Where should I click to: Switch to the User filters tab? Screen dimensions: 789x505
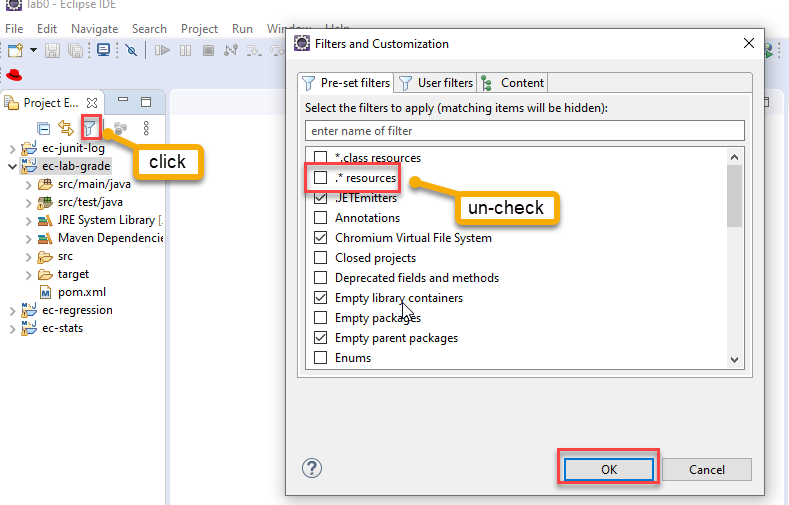(x=436, y=83)
